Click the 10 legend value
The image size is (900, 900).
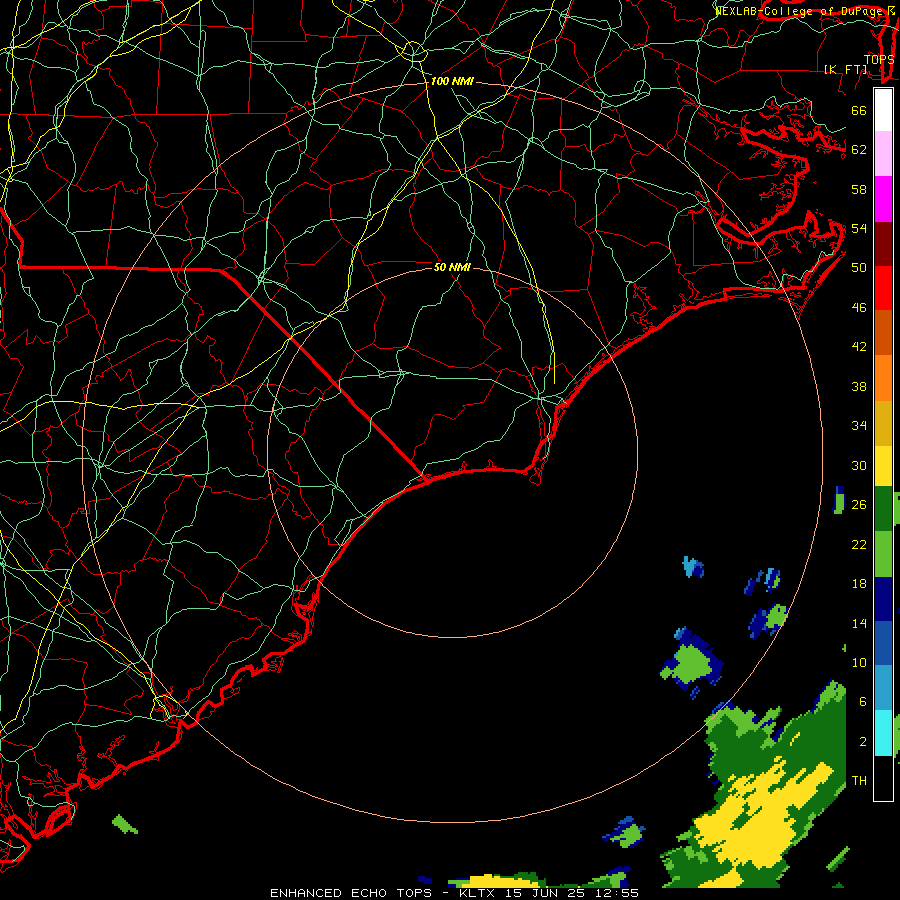859,662
